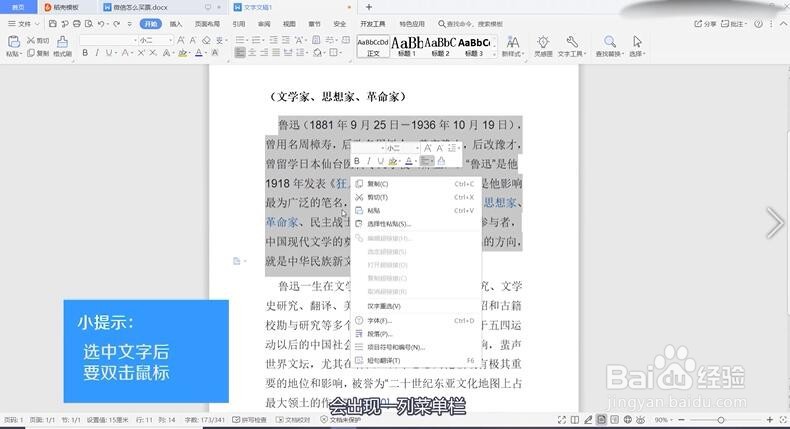This screenshot has height=429, width=790.
Task: Collapse the ribbon with the up chevron
Action: click(783, 24)
